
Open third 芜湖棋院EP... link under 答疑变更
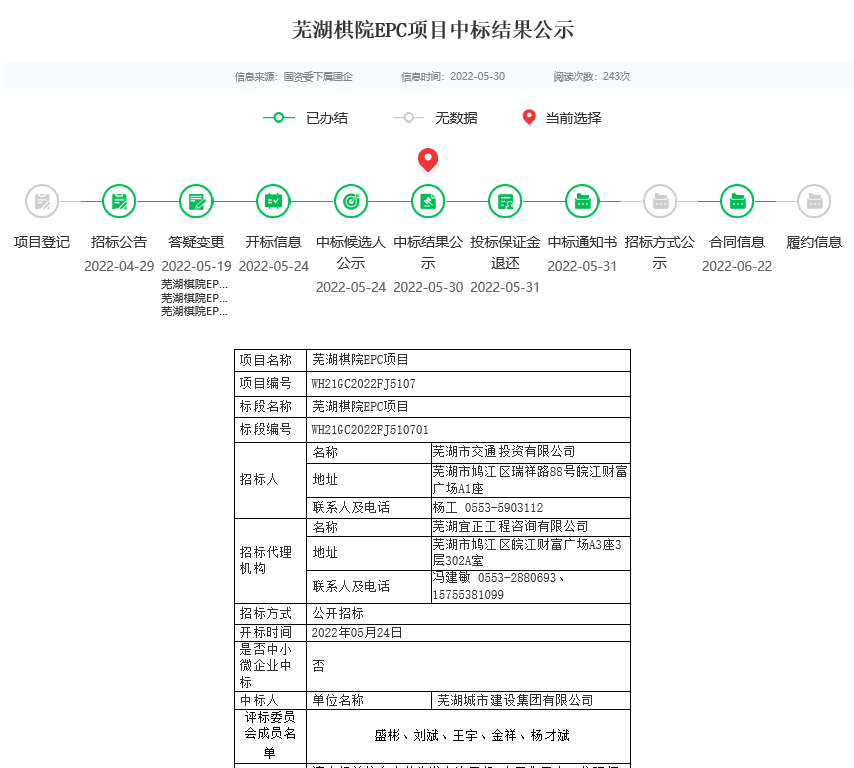coord(195,311)
